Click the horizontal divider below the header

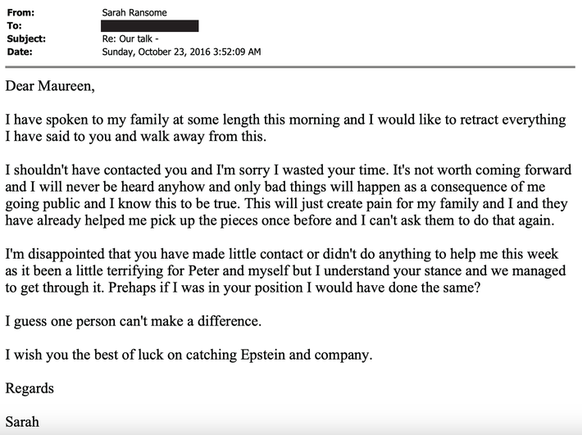290,67
